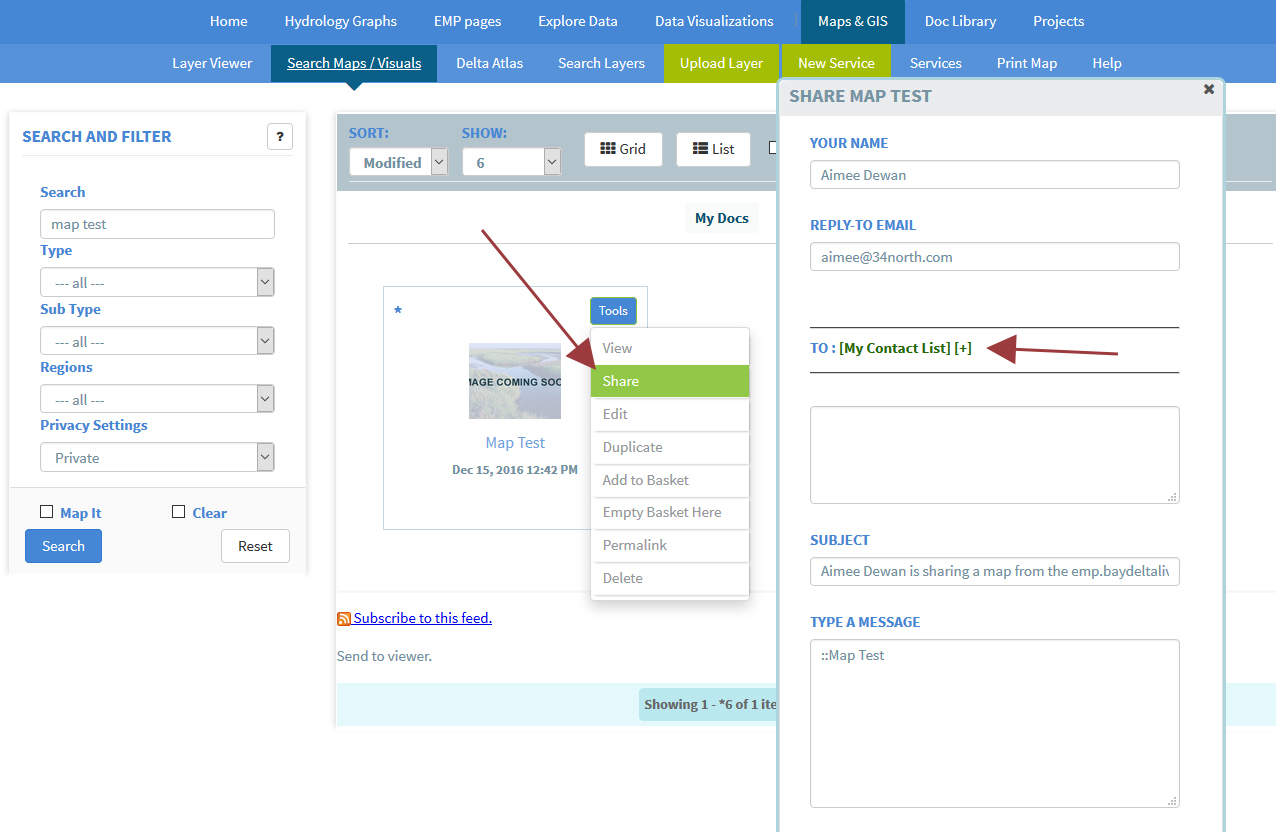Image resolution: width=1276 pixels, height=832 pixels.
Task: Switch to List view
Action: (713, 149)
